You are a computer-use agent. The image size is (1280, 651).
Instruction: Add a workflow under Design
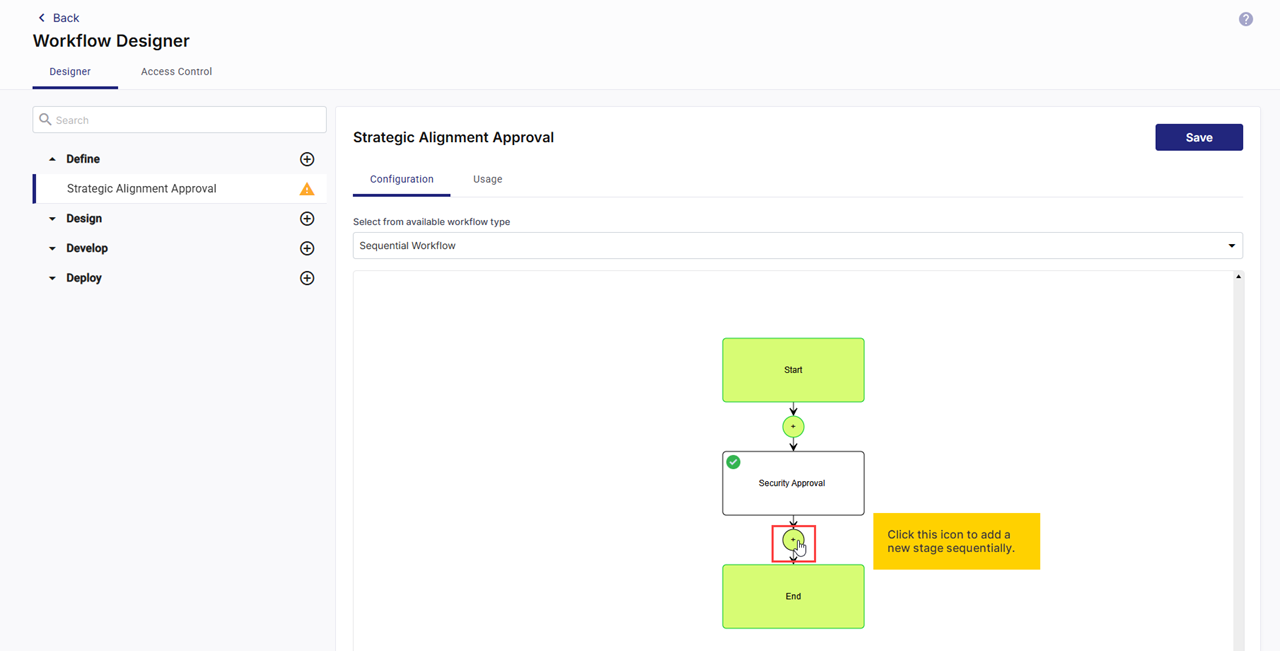tap(307, 219)
